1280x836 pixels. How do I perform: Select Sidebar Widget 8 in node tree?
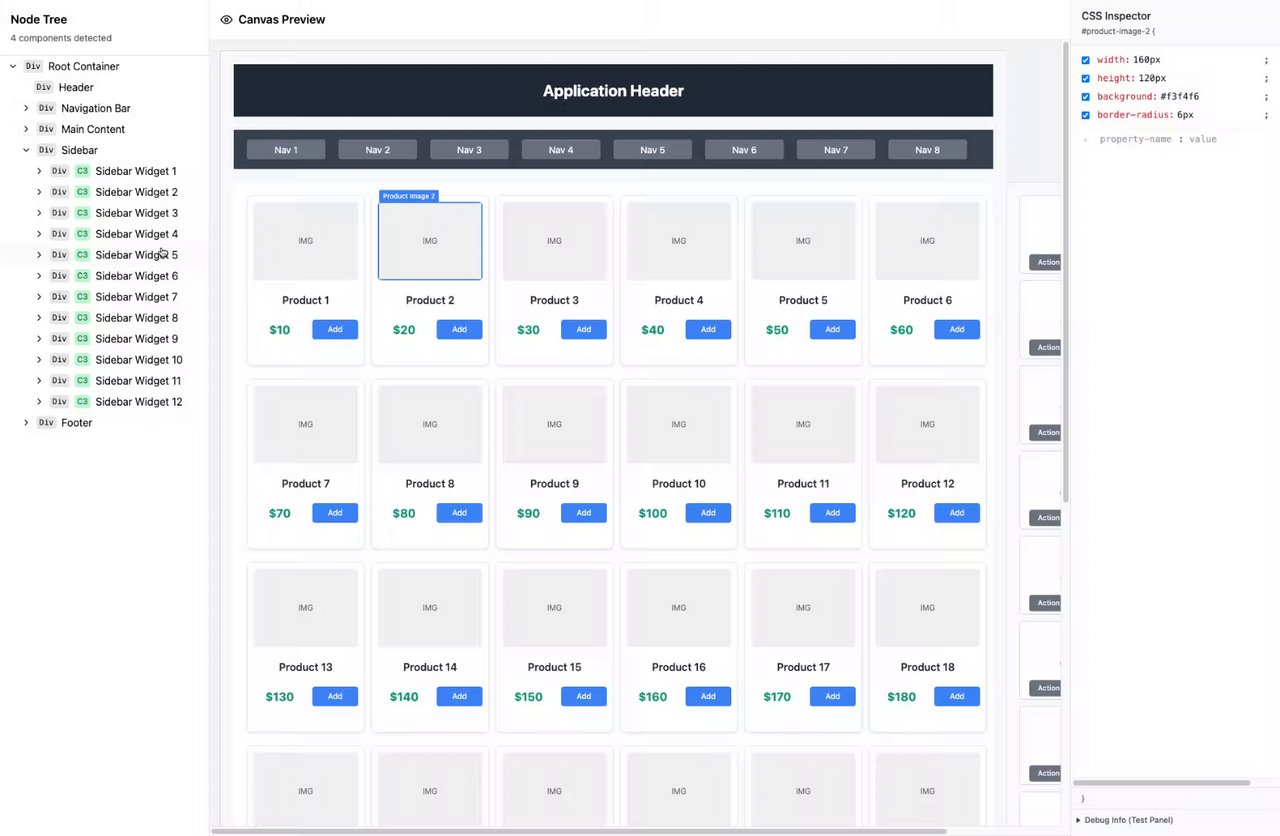click(x=137, y=319)
